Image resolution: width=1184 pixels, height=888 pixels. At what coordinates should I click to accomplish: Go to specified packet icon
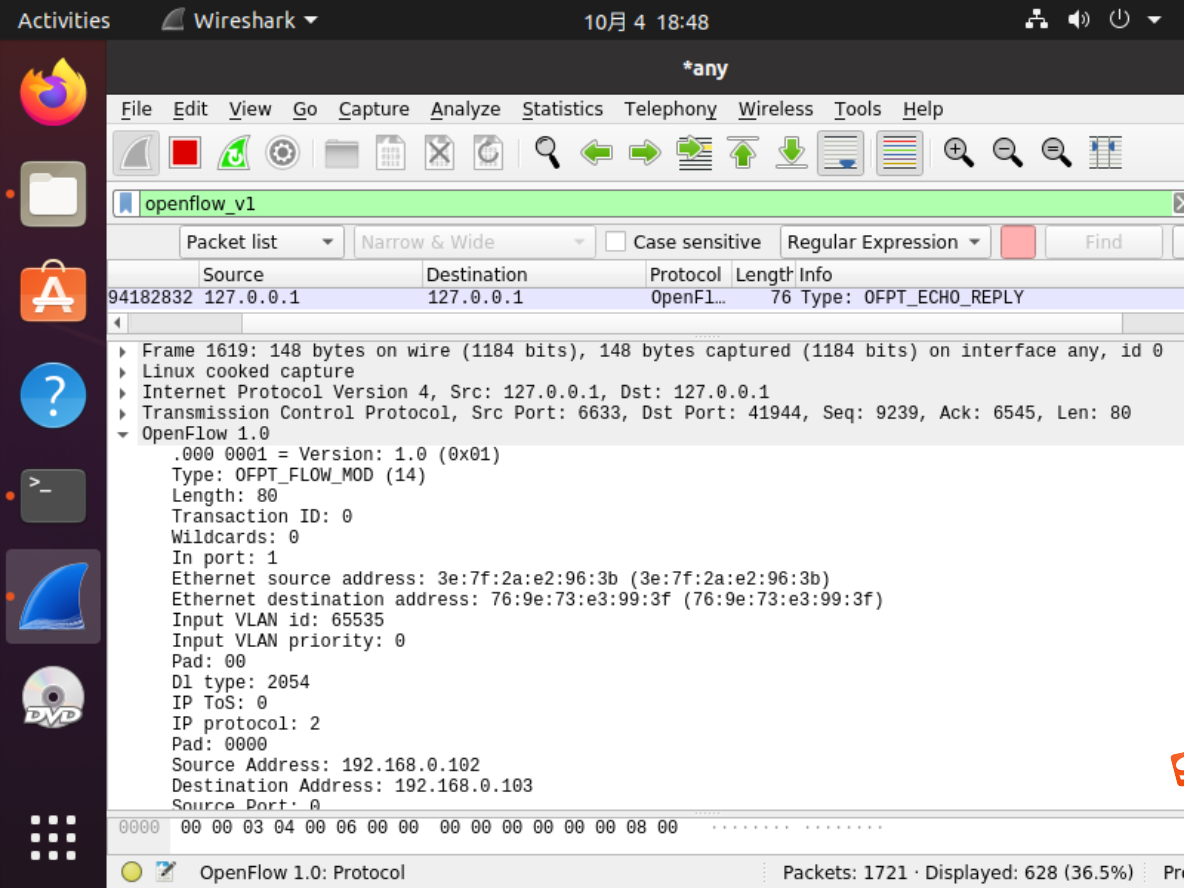point(694,153)
